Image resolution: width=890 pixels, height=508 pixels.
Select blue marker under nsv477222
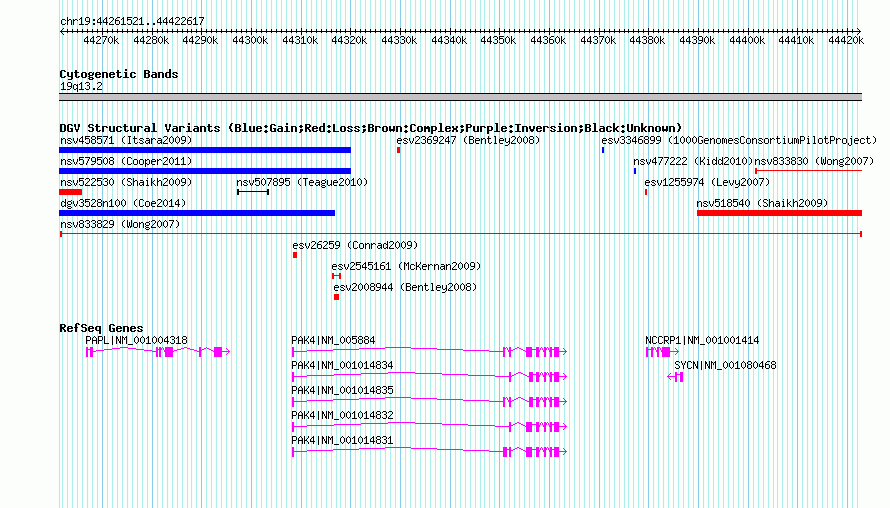pyautogui.click(x=635, y=171)
